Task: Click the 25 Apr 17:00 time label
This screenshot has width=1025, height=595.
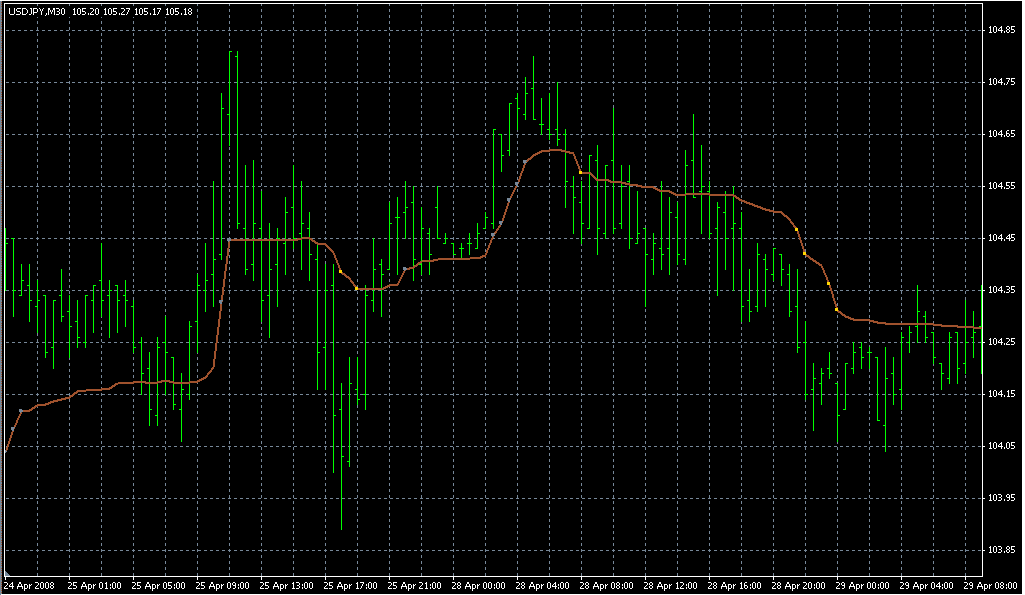Action: pos(348,585)
